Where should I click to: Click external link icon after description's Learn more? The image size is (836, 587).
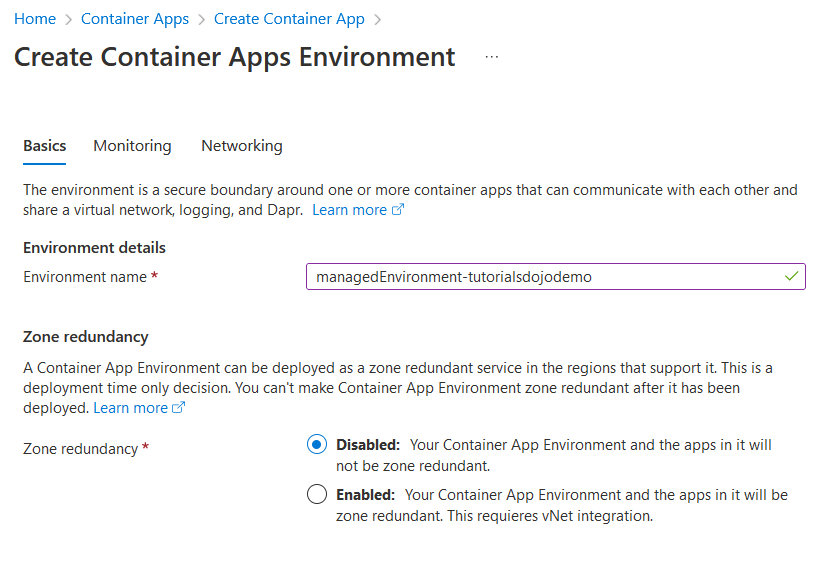[x=398, y=210]
